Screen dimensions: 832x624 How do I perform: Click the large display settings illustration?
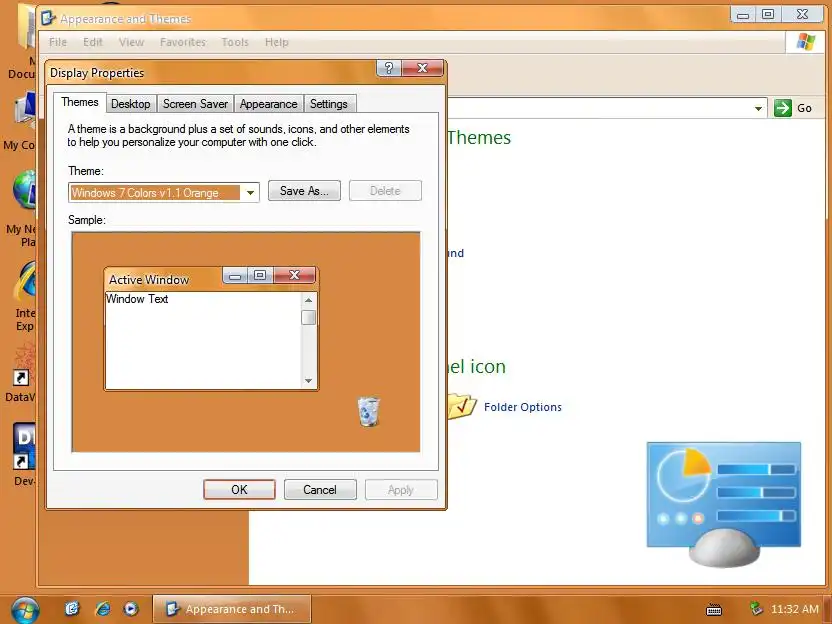pyautogui.click(x=724, y=503)
